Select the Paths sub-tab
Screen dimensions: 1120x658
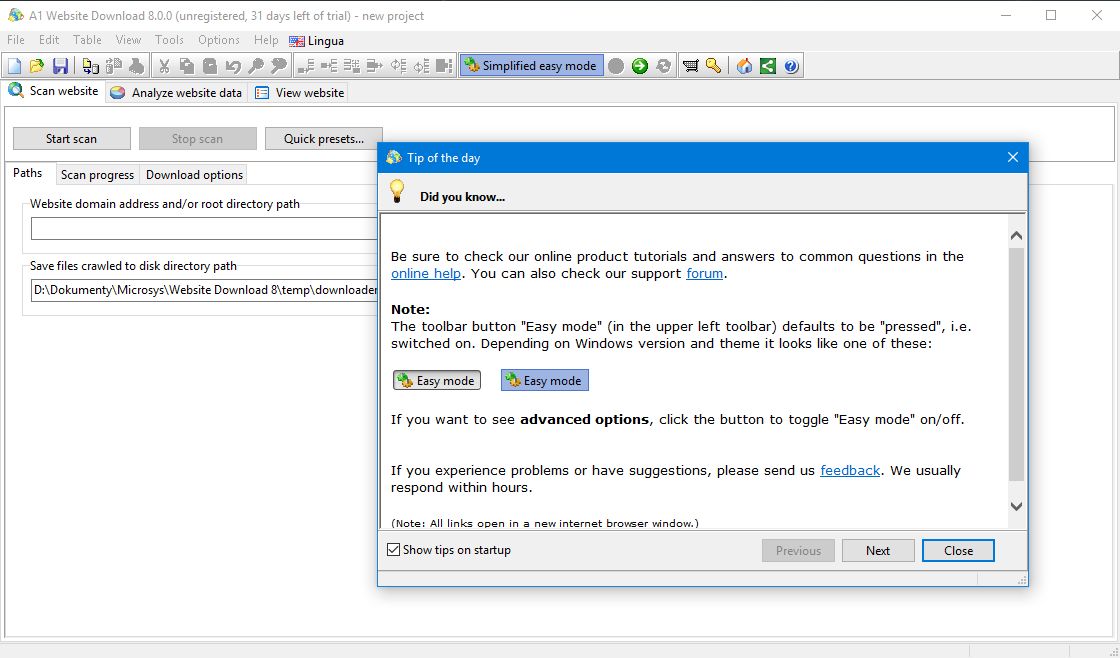[x=28, y=173]
